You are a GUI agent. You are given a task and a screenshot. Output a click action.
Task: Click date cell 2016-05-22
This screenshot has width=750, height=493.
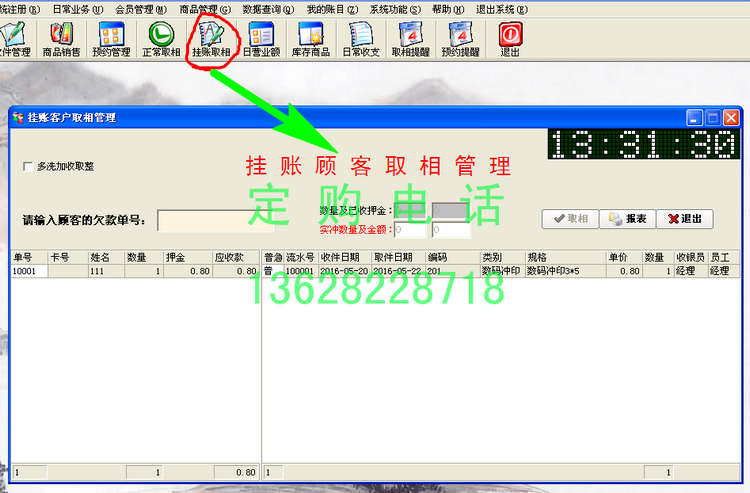pos(397,271)
